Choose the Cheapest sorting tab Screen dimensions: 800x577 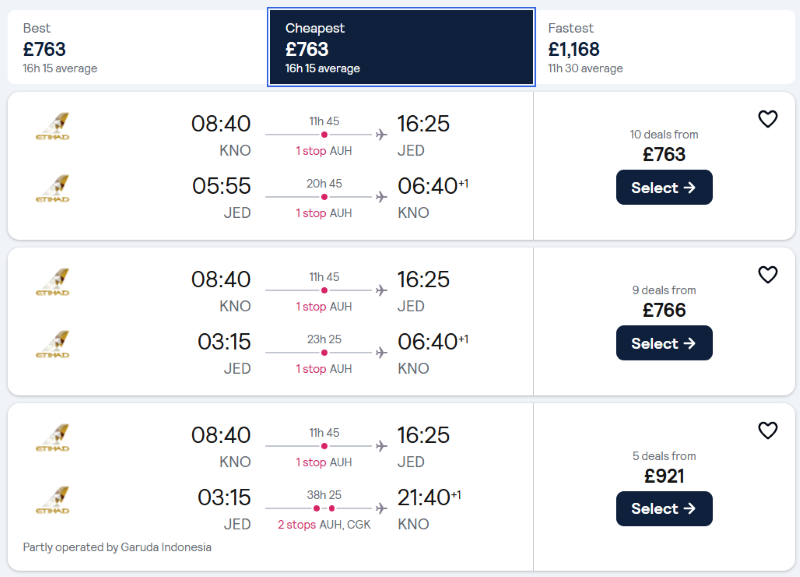coord(400,48)
